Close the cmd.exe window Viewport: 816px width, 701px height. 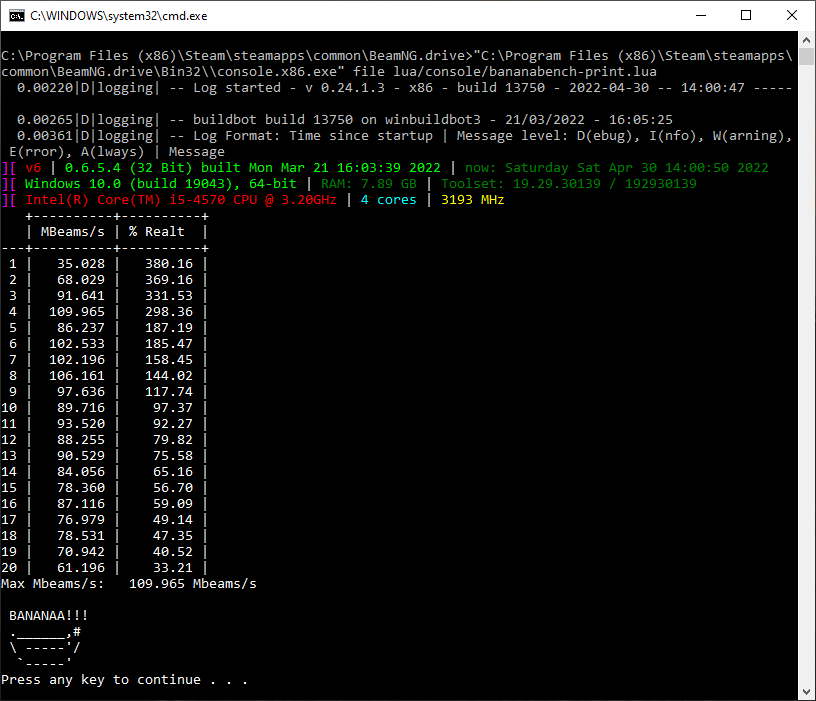point(792,16)
